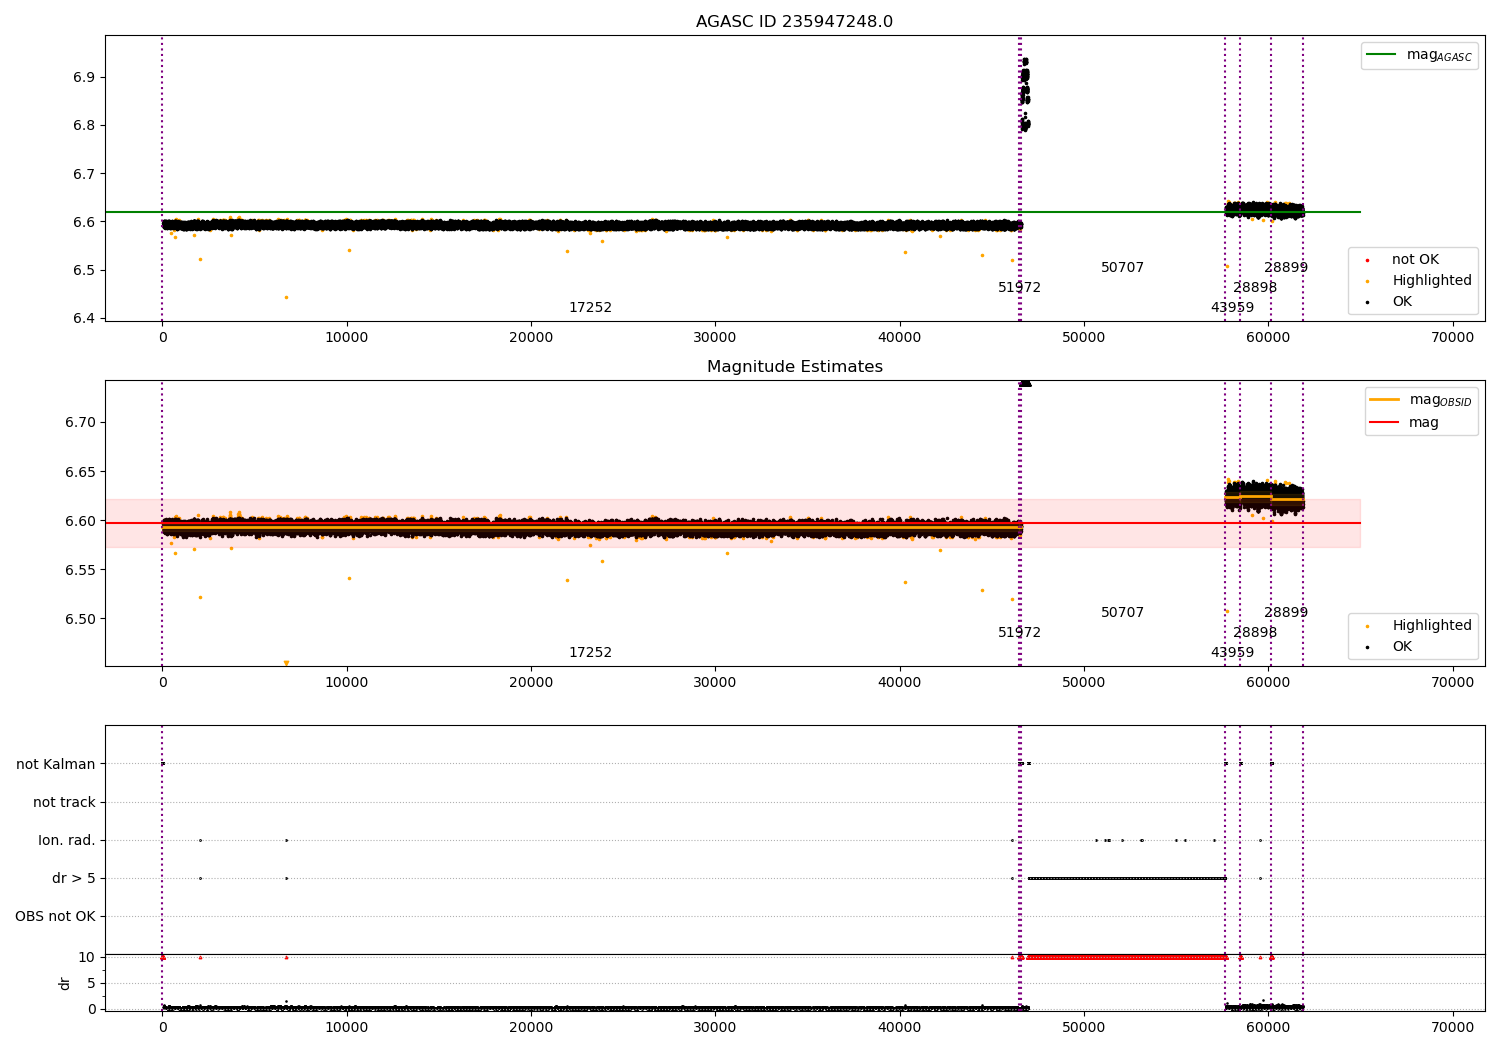Click obsid label 17252 in the Magnitude Estimates plot

(590, 653)
